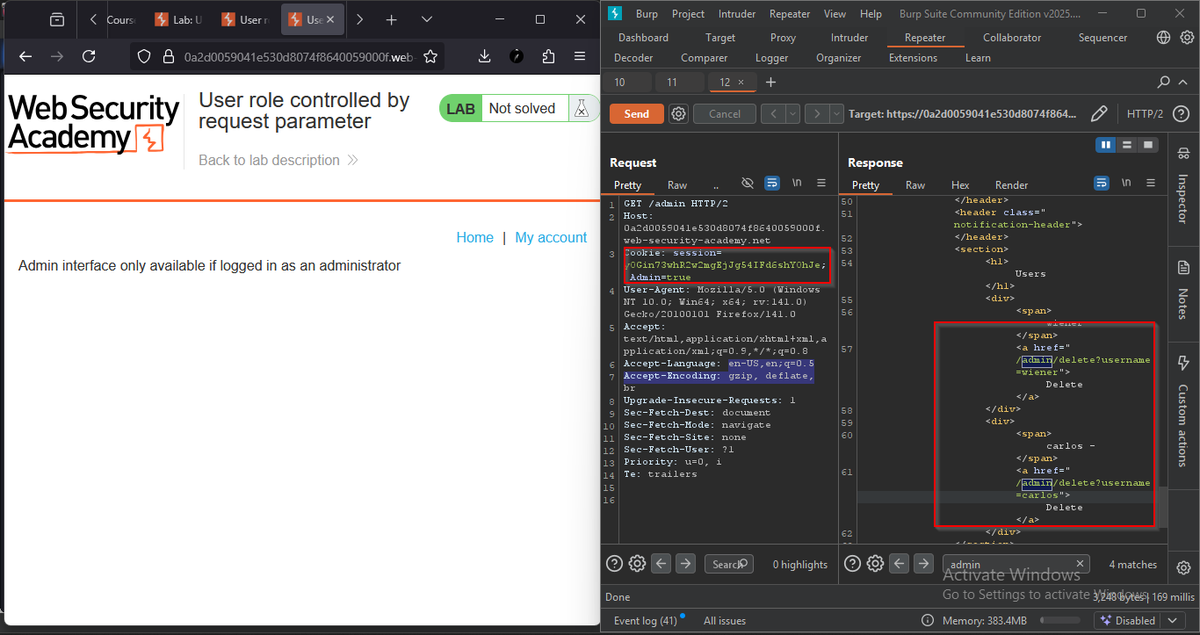Edit target with the pencil icon
The height and width of the screenshot is (635, 1200).
[x=1099, y=114]
